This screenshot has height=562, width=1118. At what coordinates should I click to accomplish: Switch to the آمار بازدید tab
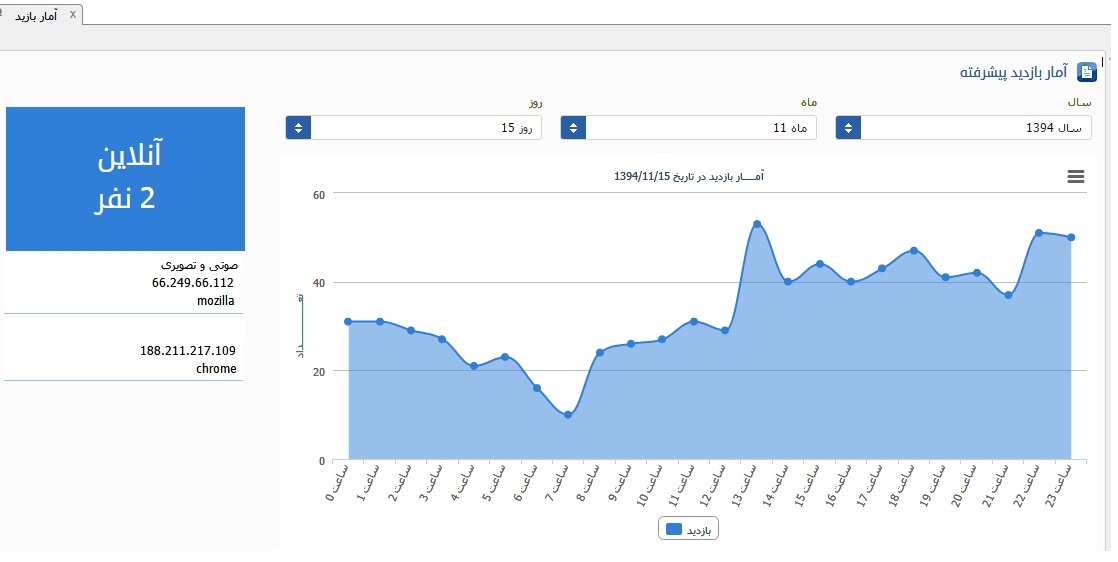[x=35, y=15]
